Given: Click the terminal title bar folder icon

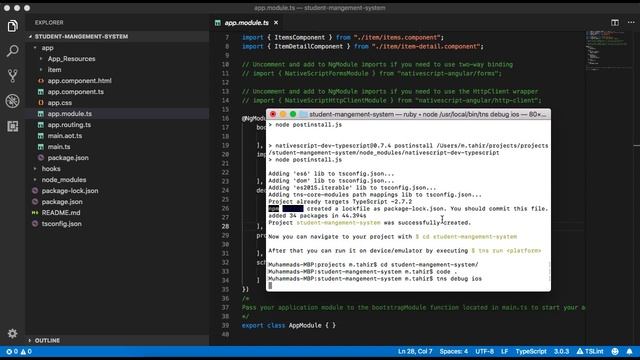Looking at the screenshot, I should (303, 114).
